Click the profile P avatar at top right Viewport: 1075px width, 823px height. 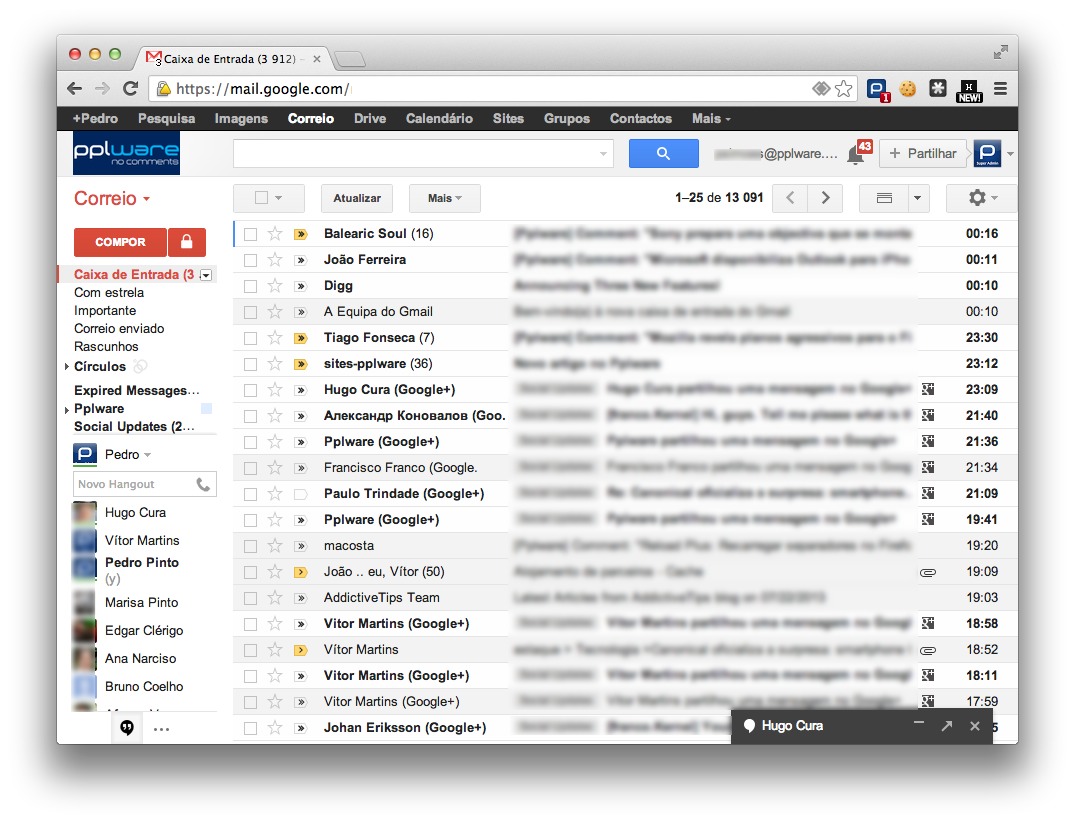(987, 154)
